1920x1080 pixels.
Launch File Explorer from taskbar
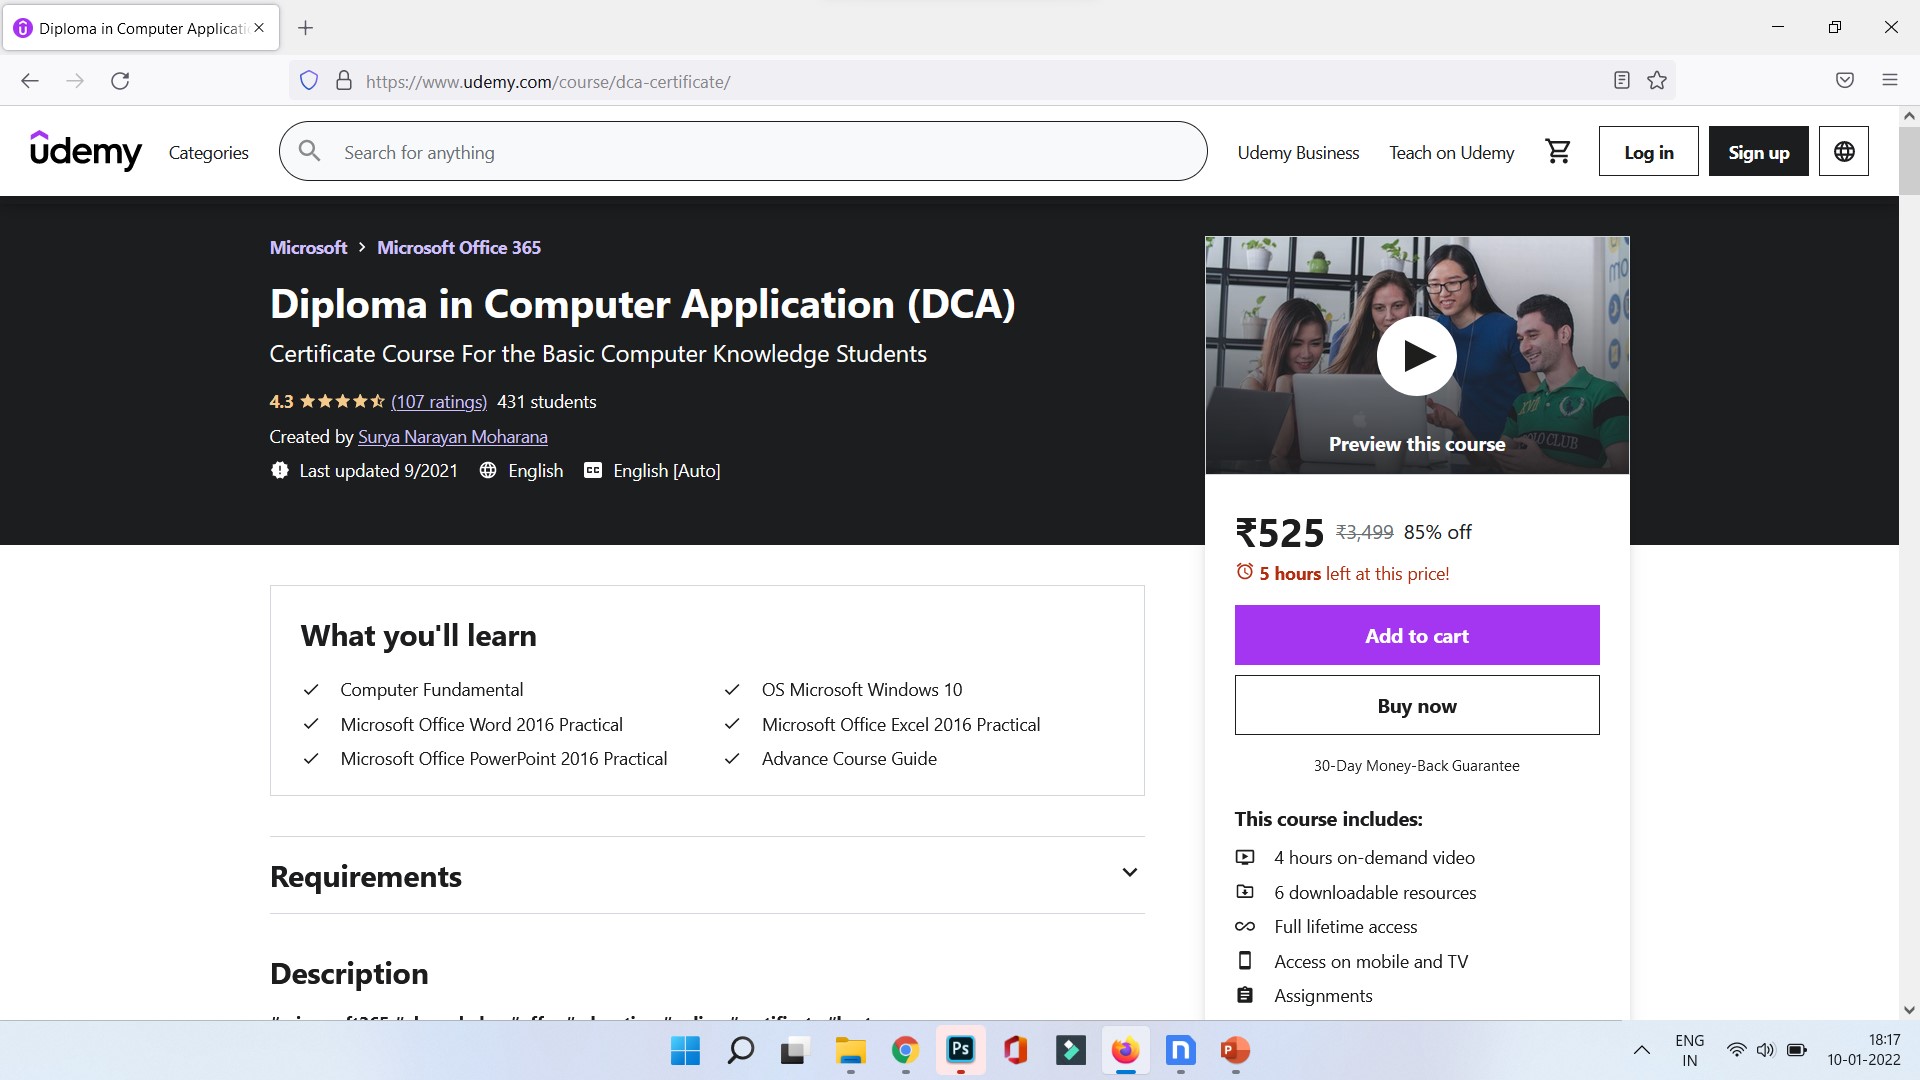pyautogui.click(x=850, y=1051)
